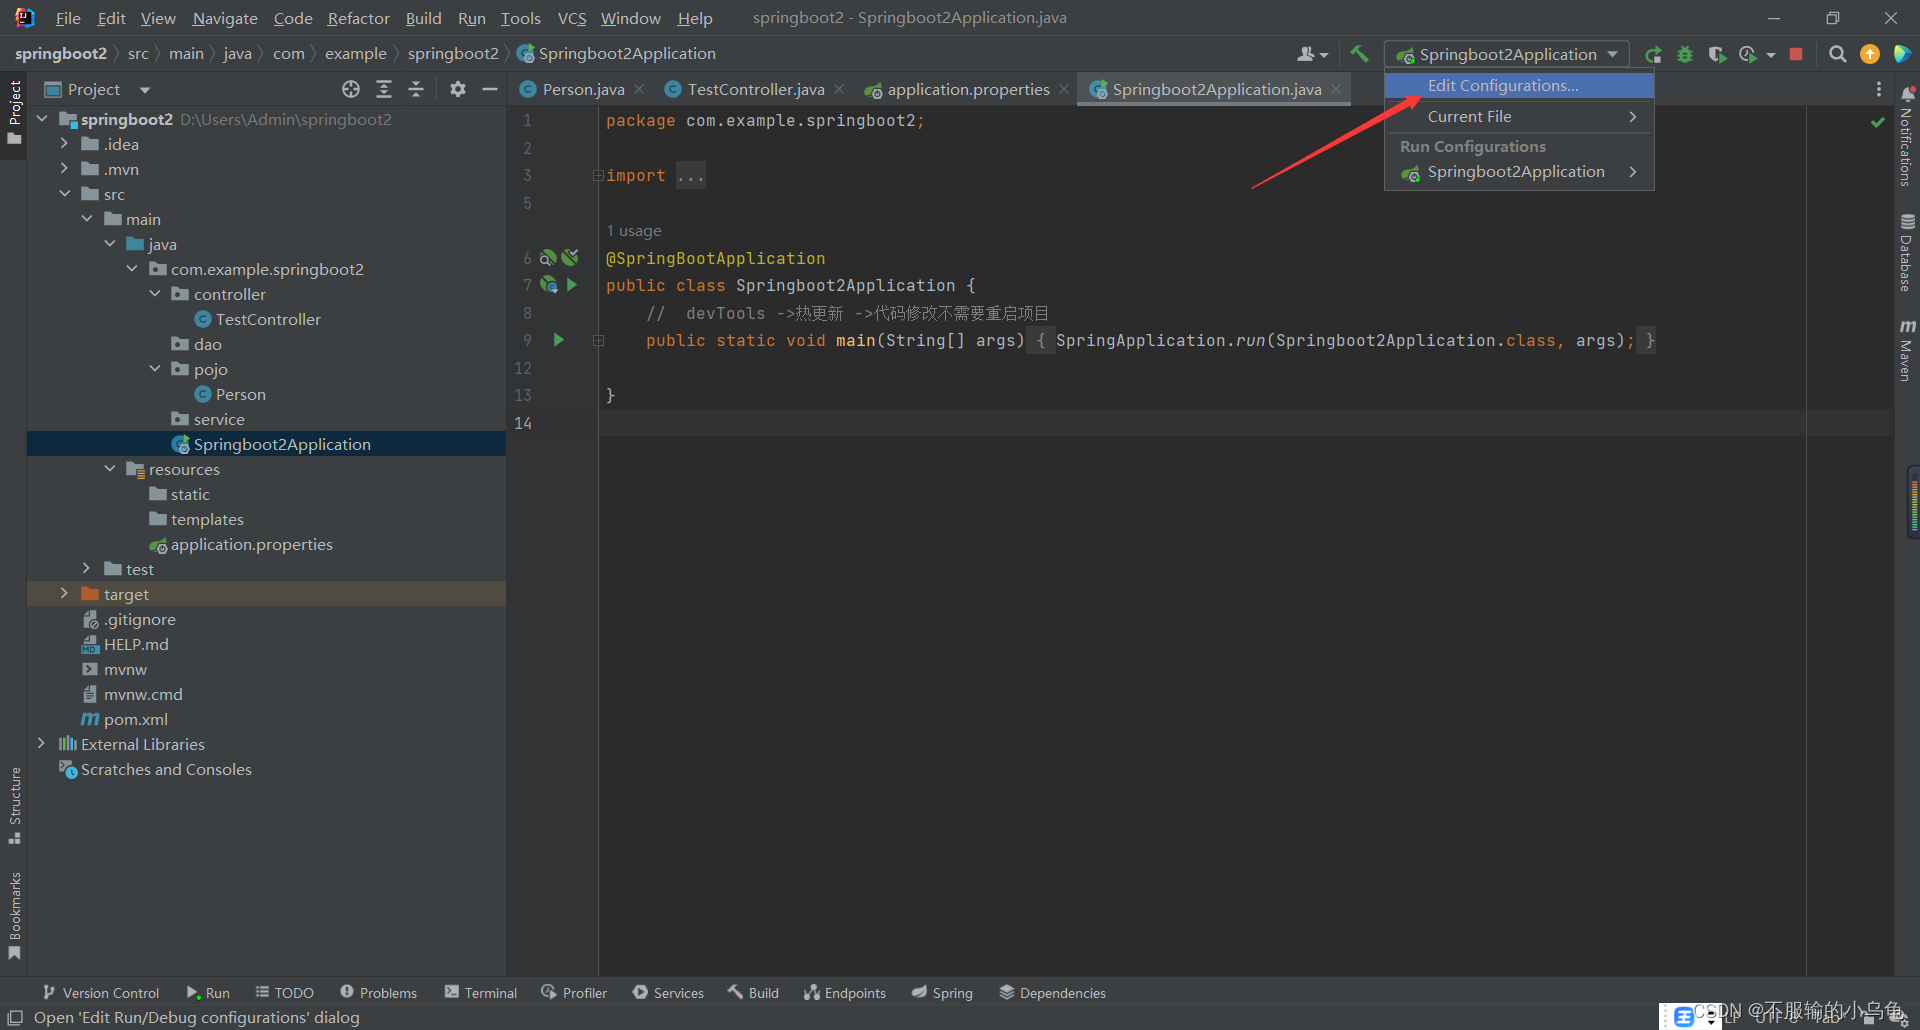Screen dimensions: 1920x1030
Task: Open Springboot2Application run configuration submenu
Action: point(1519,172)
